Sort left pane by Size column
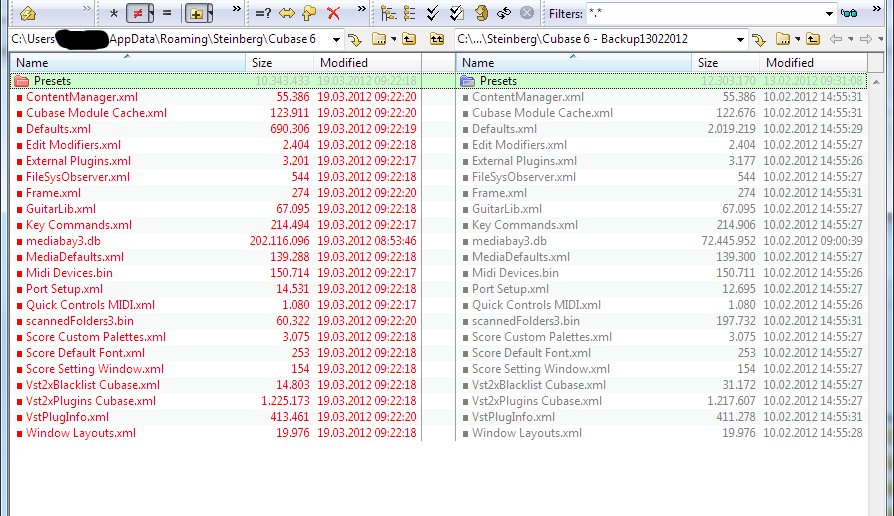The width and height of the screenshot is (894, 516). (x=279, y=63)
